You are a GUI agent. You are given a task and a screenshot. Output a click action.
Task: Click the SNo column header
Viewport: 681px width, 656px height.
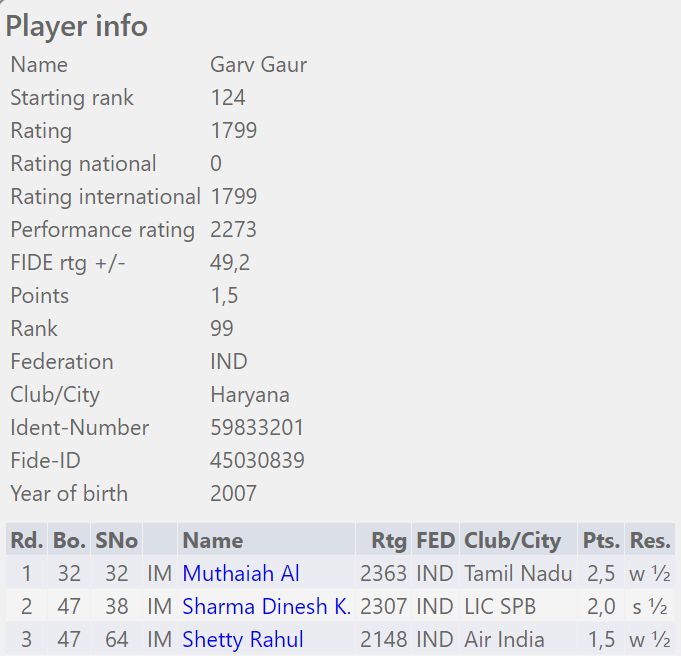coord(117,541)
